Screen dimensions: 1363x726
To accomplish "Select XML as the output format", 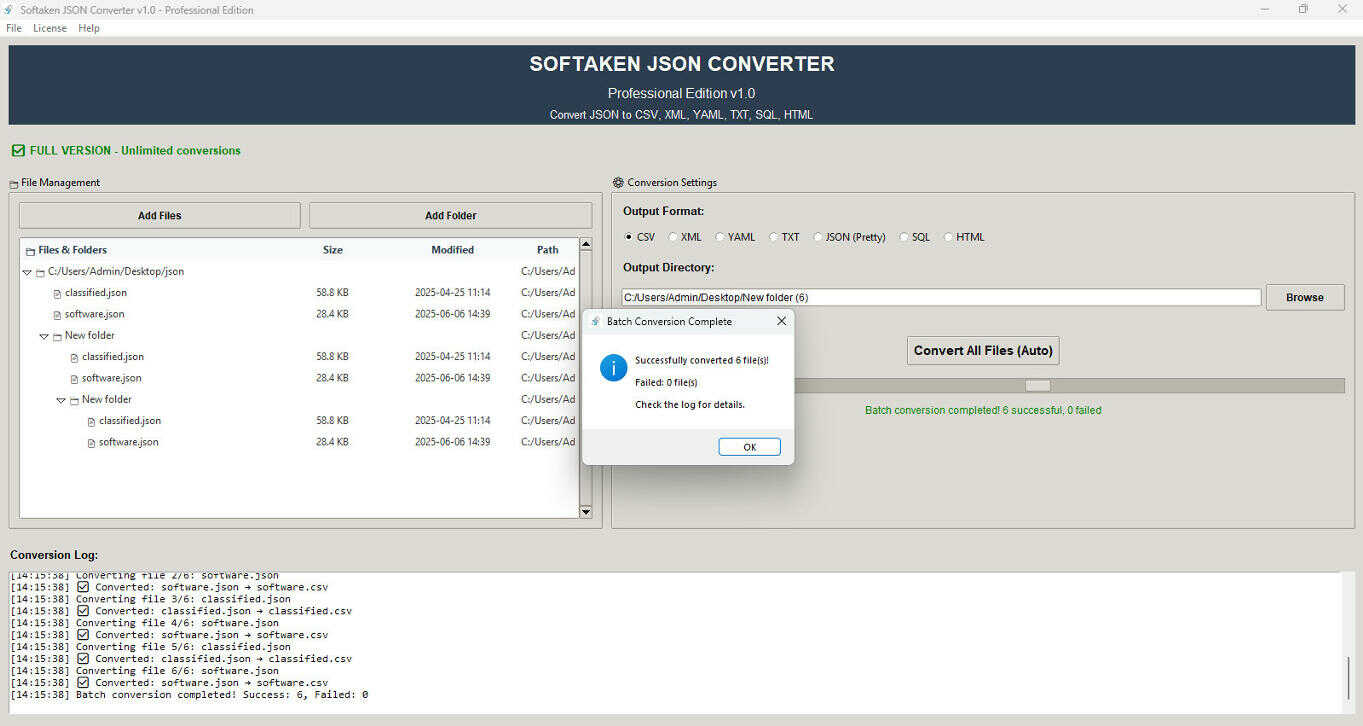I will pos(673,237).
